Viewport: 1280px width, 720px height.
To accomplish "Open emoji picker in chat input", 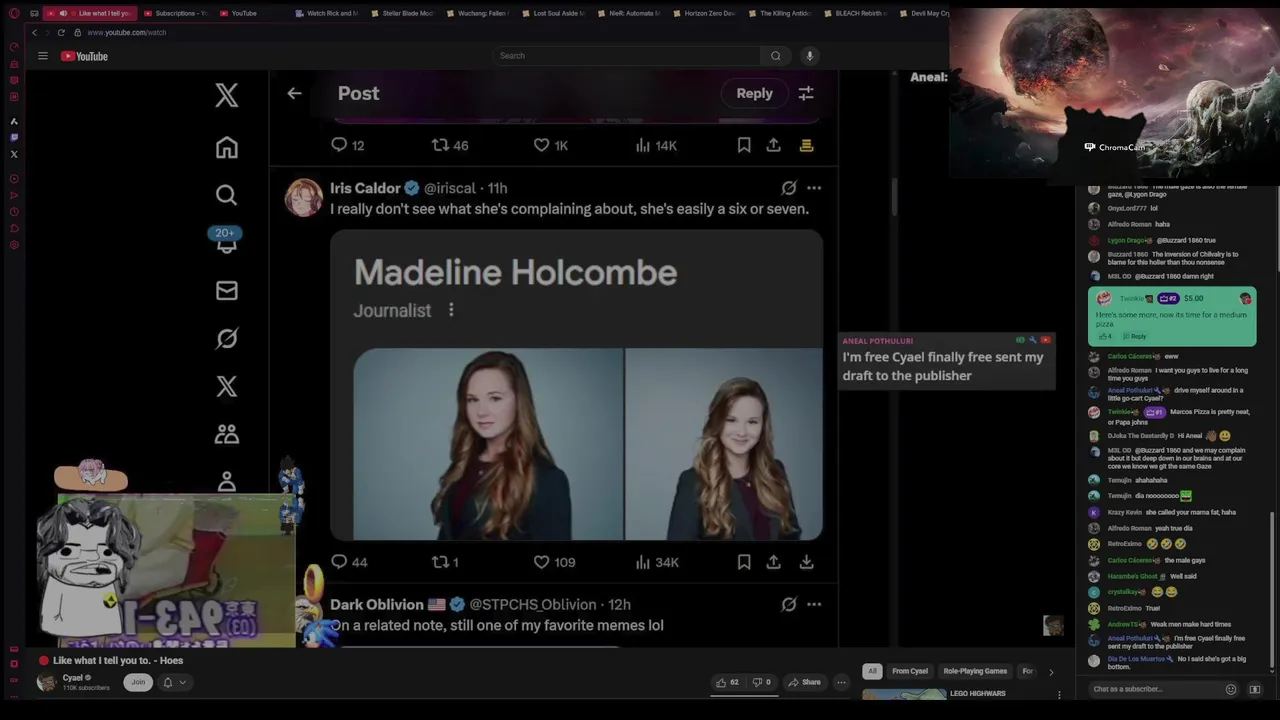I will click(1231, 689).
